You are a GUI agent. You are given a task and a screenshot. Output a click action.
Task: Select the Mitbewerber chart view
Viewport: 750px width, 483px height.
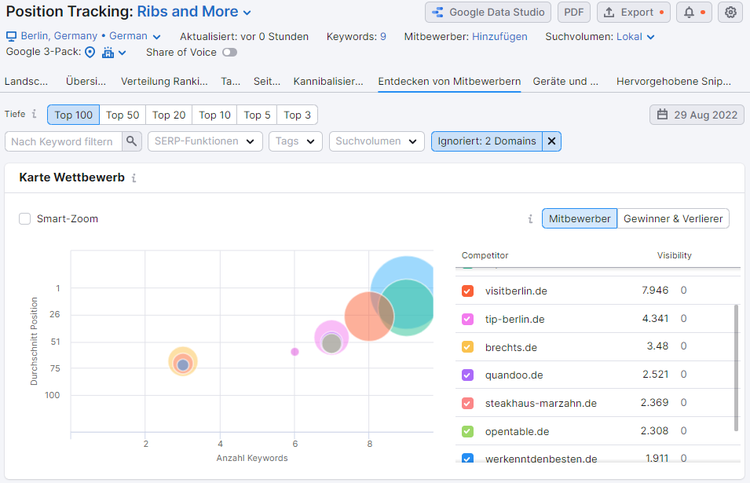(x=580, y=219)
